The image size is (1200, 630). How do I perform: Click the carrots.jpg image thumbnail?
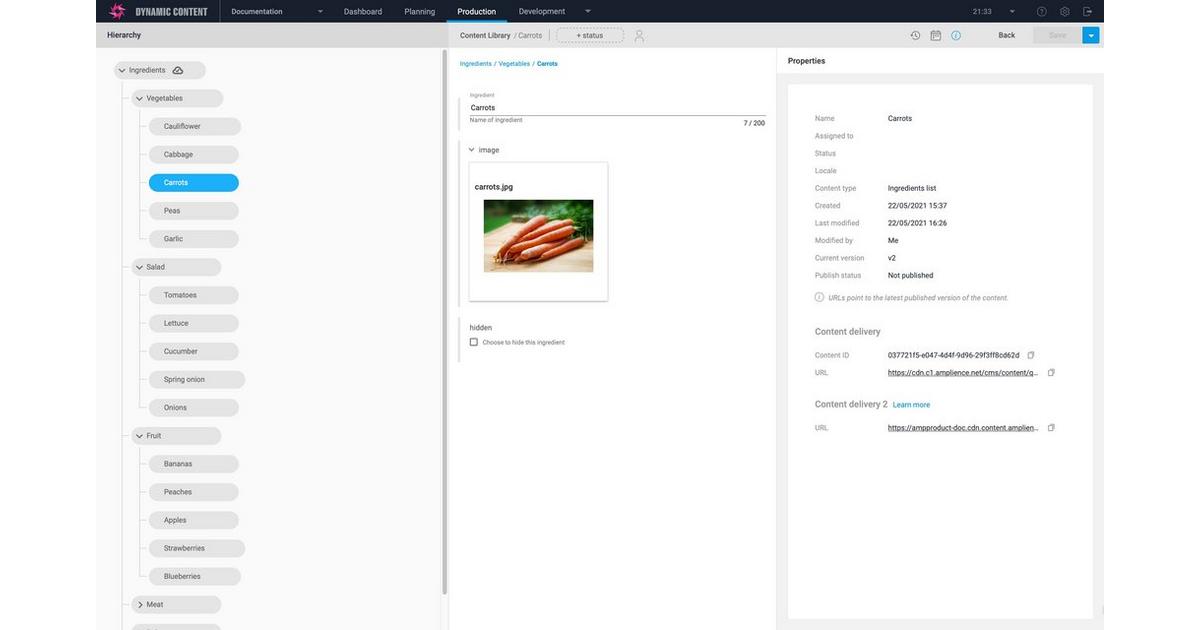tap(538, 236)
